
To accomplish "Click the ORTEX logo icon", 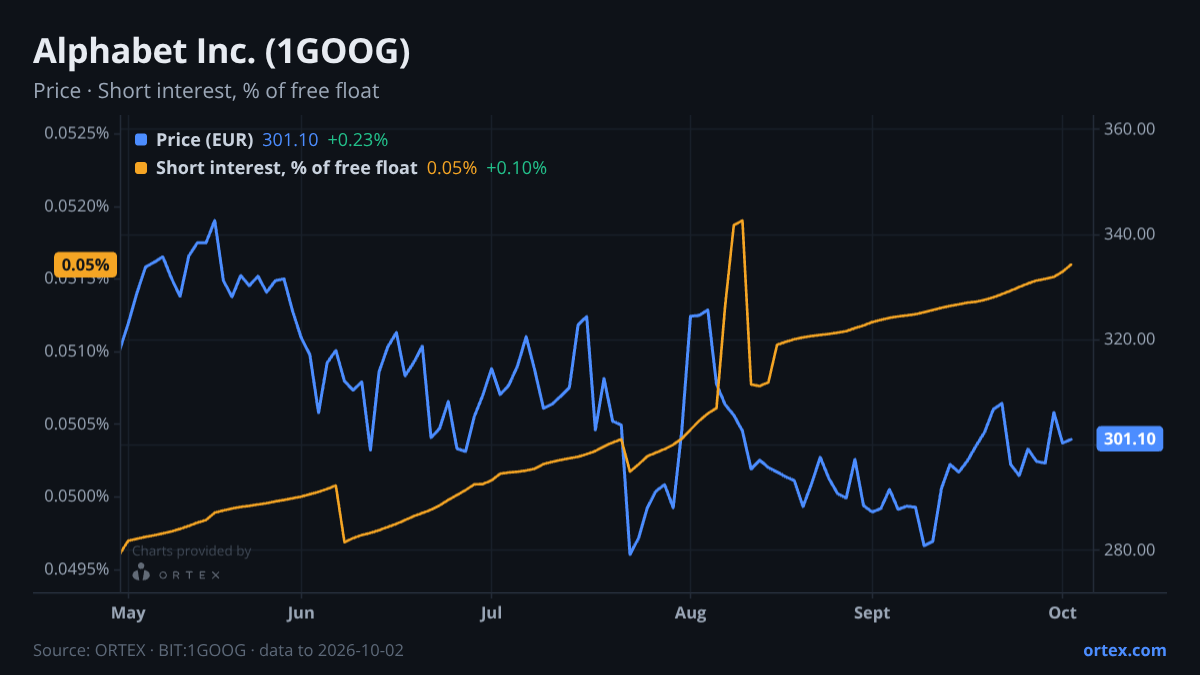I will pos(141,573).
